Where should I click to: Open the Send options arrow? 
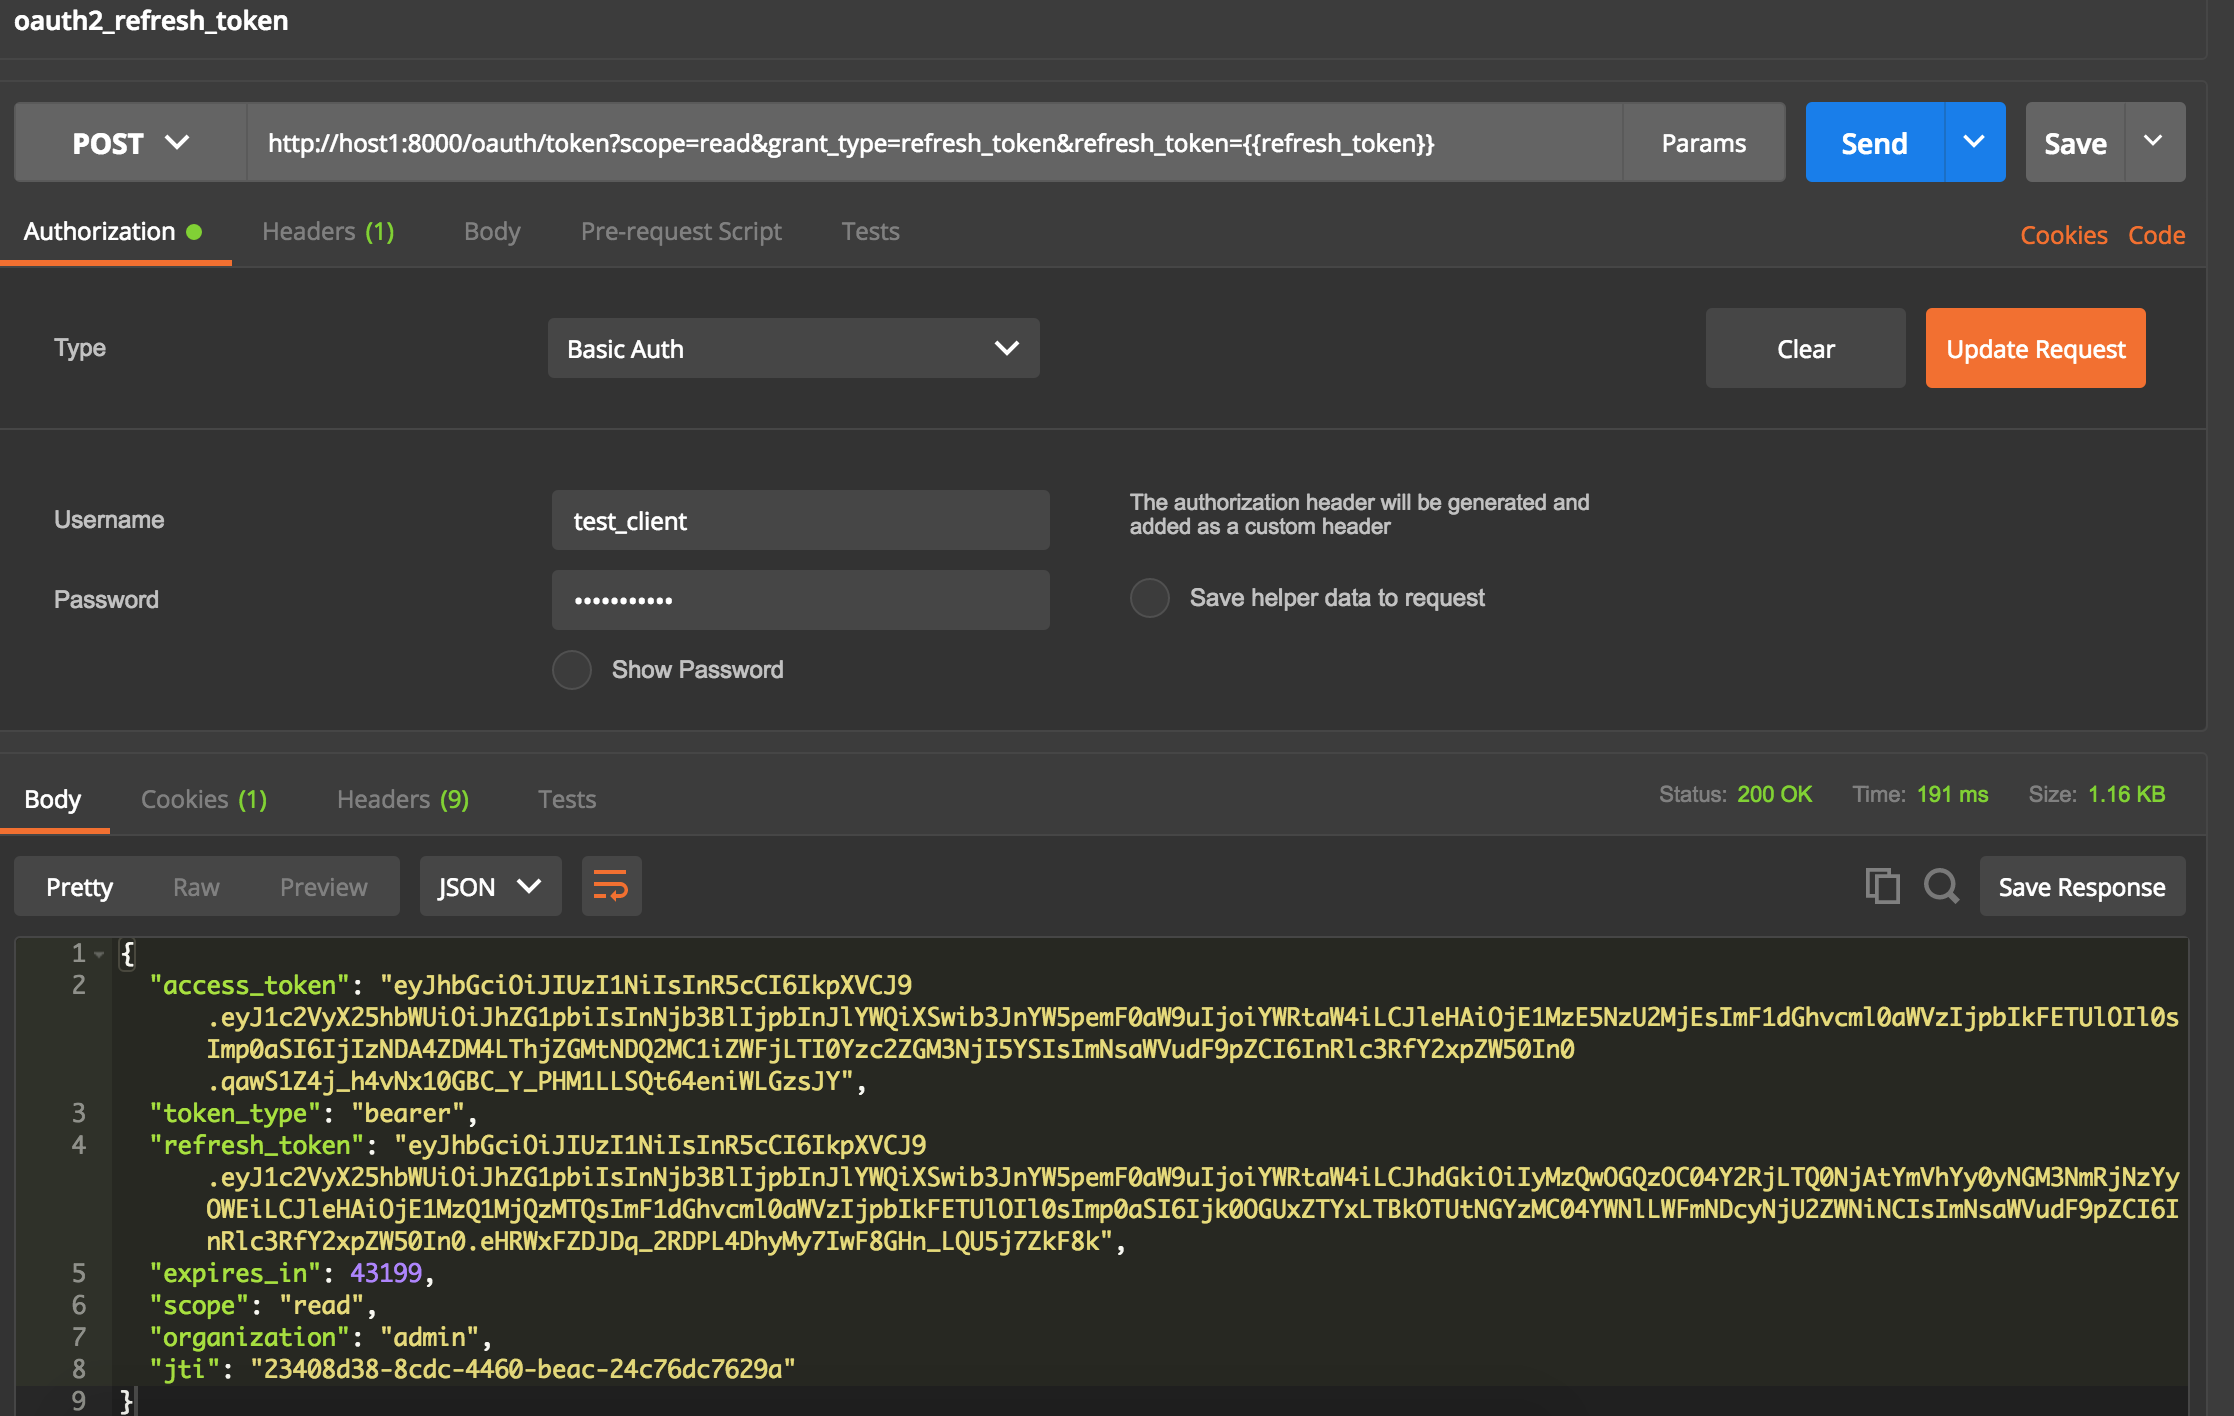(1974, 142)
